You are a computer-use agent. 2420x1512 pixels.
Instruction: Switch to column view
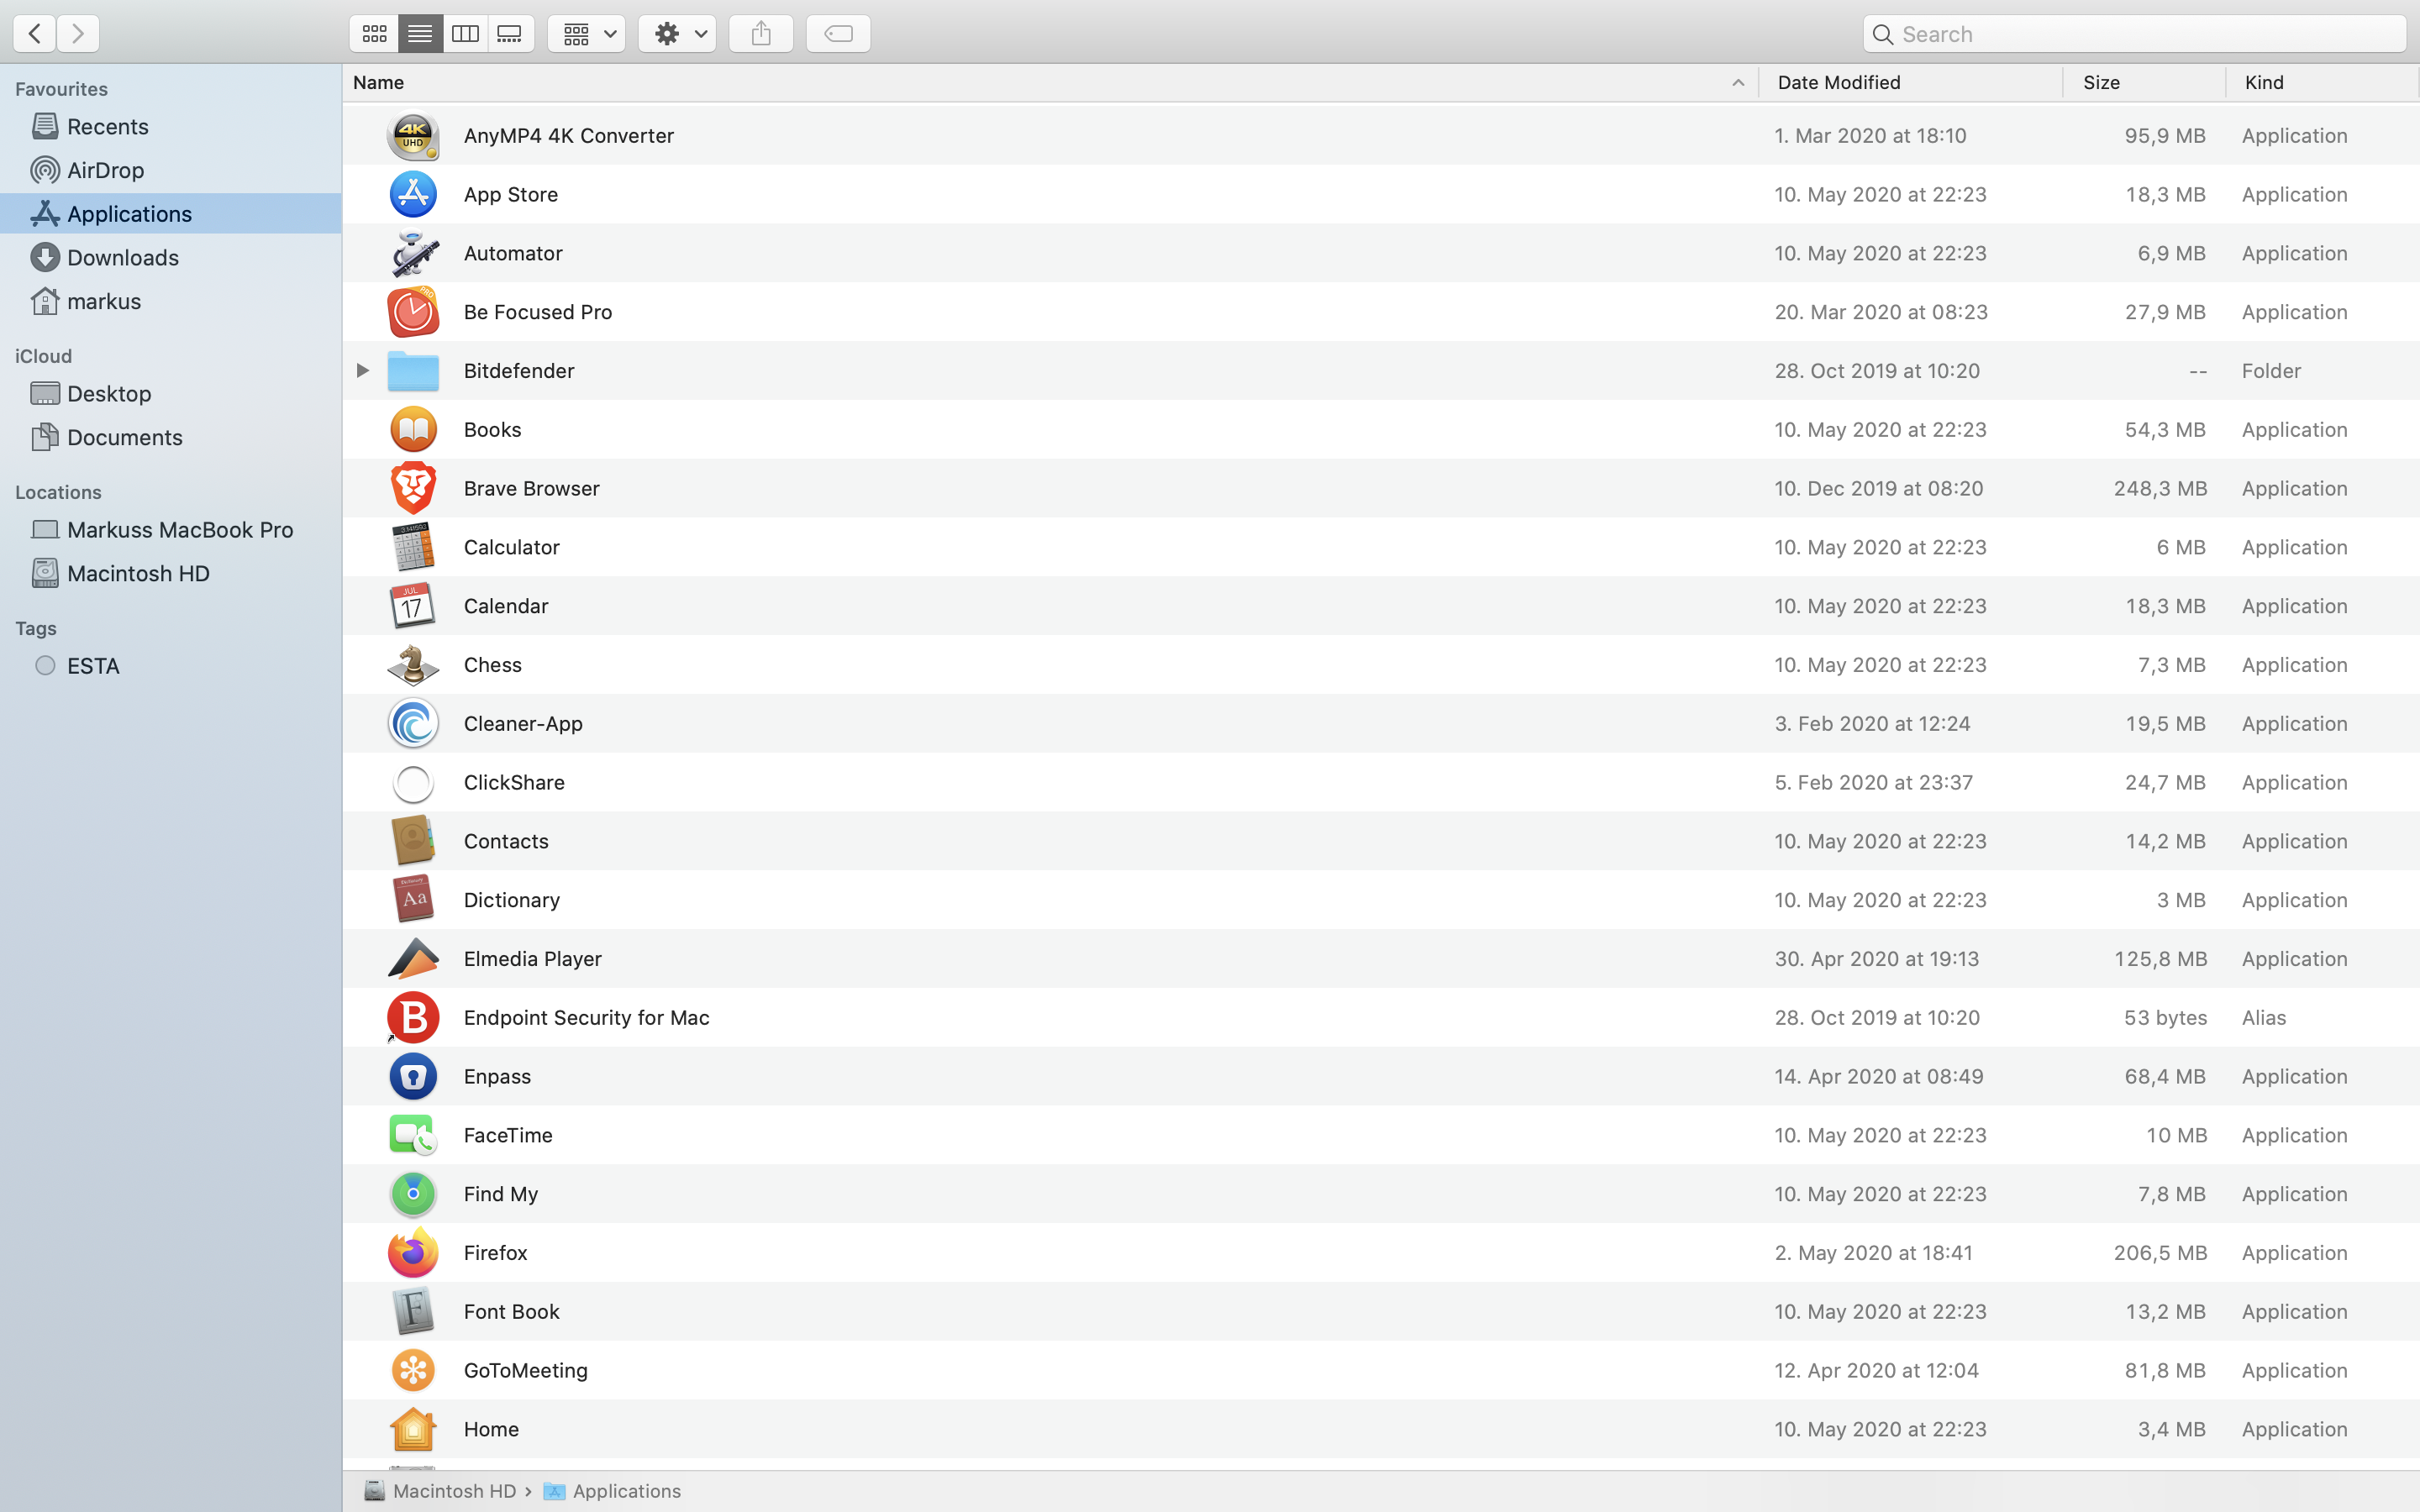(x=465, y=33)
